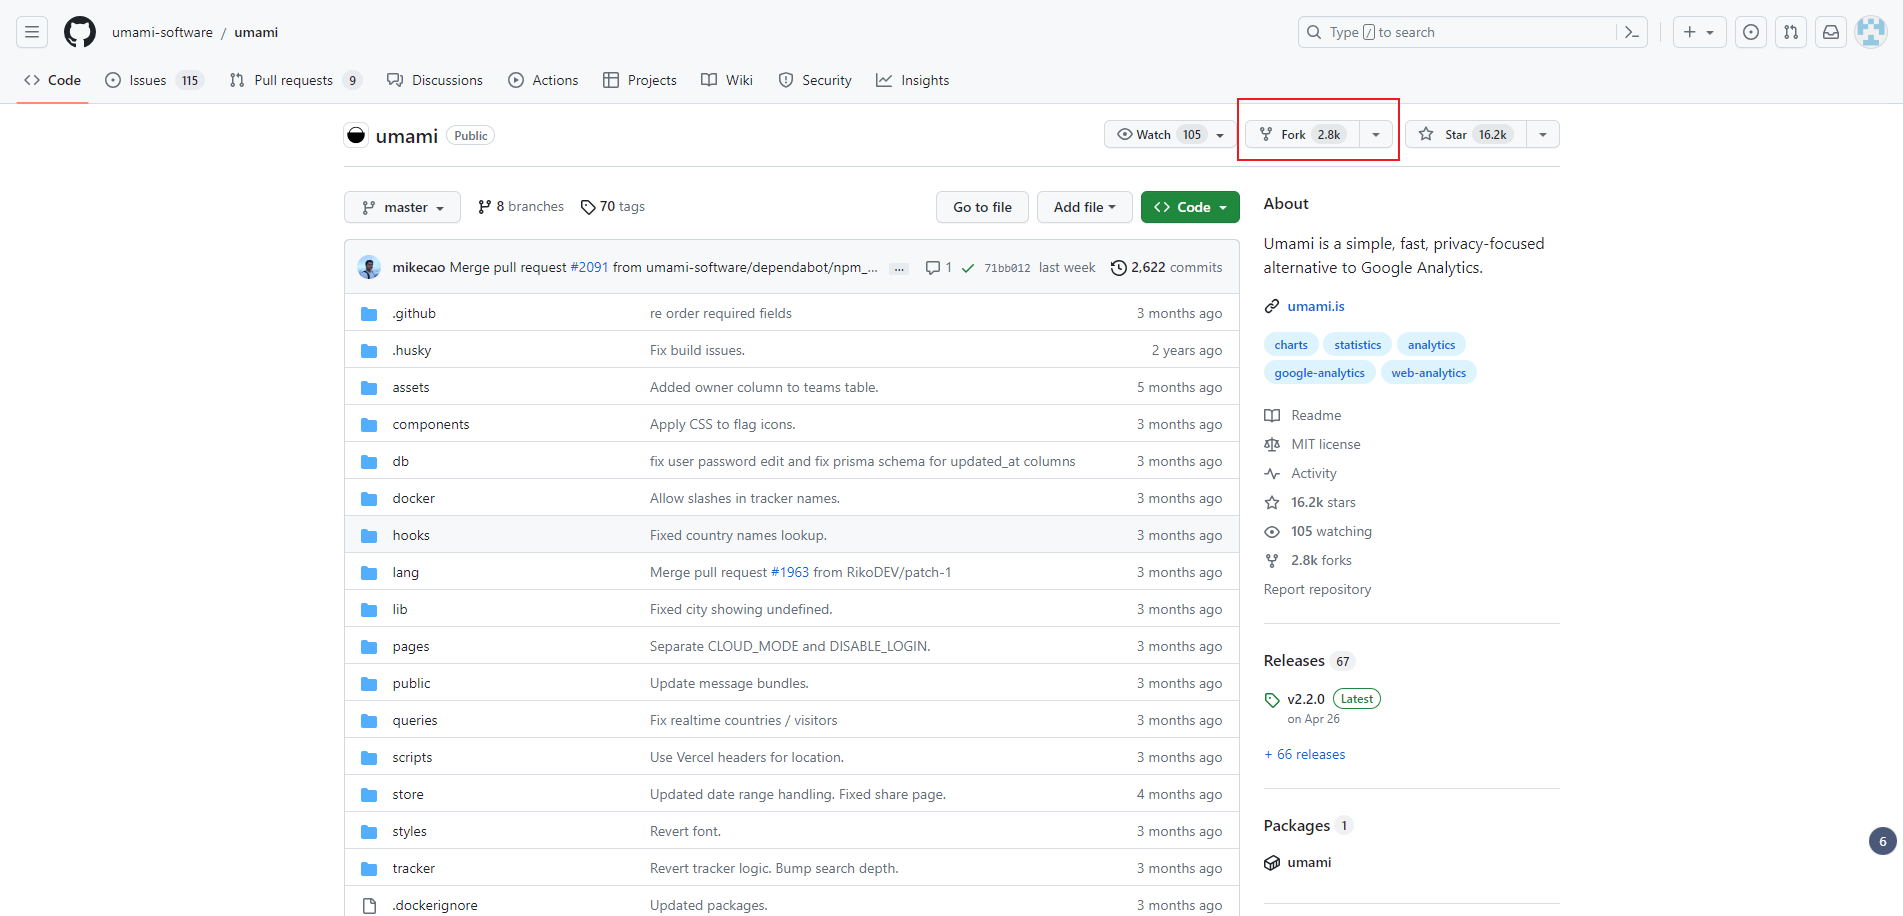Open the umami.is website link
This screenshot has height=916, width=1903.
pyautogui.click(x=1316, y=306)
